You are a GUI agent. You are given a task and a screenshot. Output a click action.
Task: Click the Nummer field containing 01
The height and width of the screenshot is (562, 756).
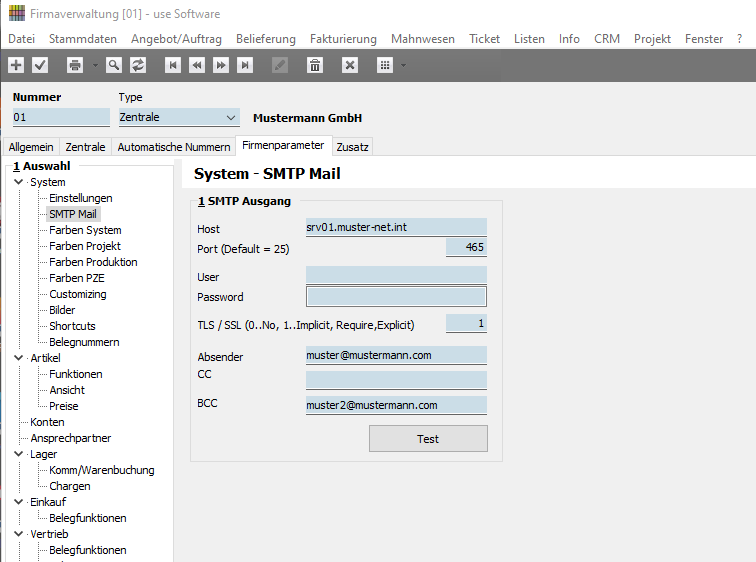pos(61,117)
